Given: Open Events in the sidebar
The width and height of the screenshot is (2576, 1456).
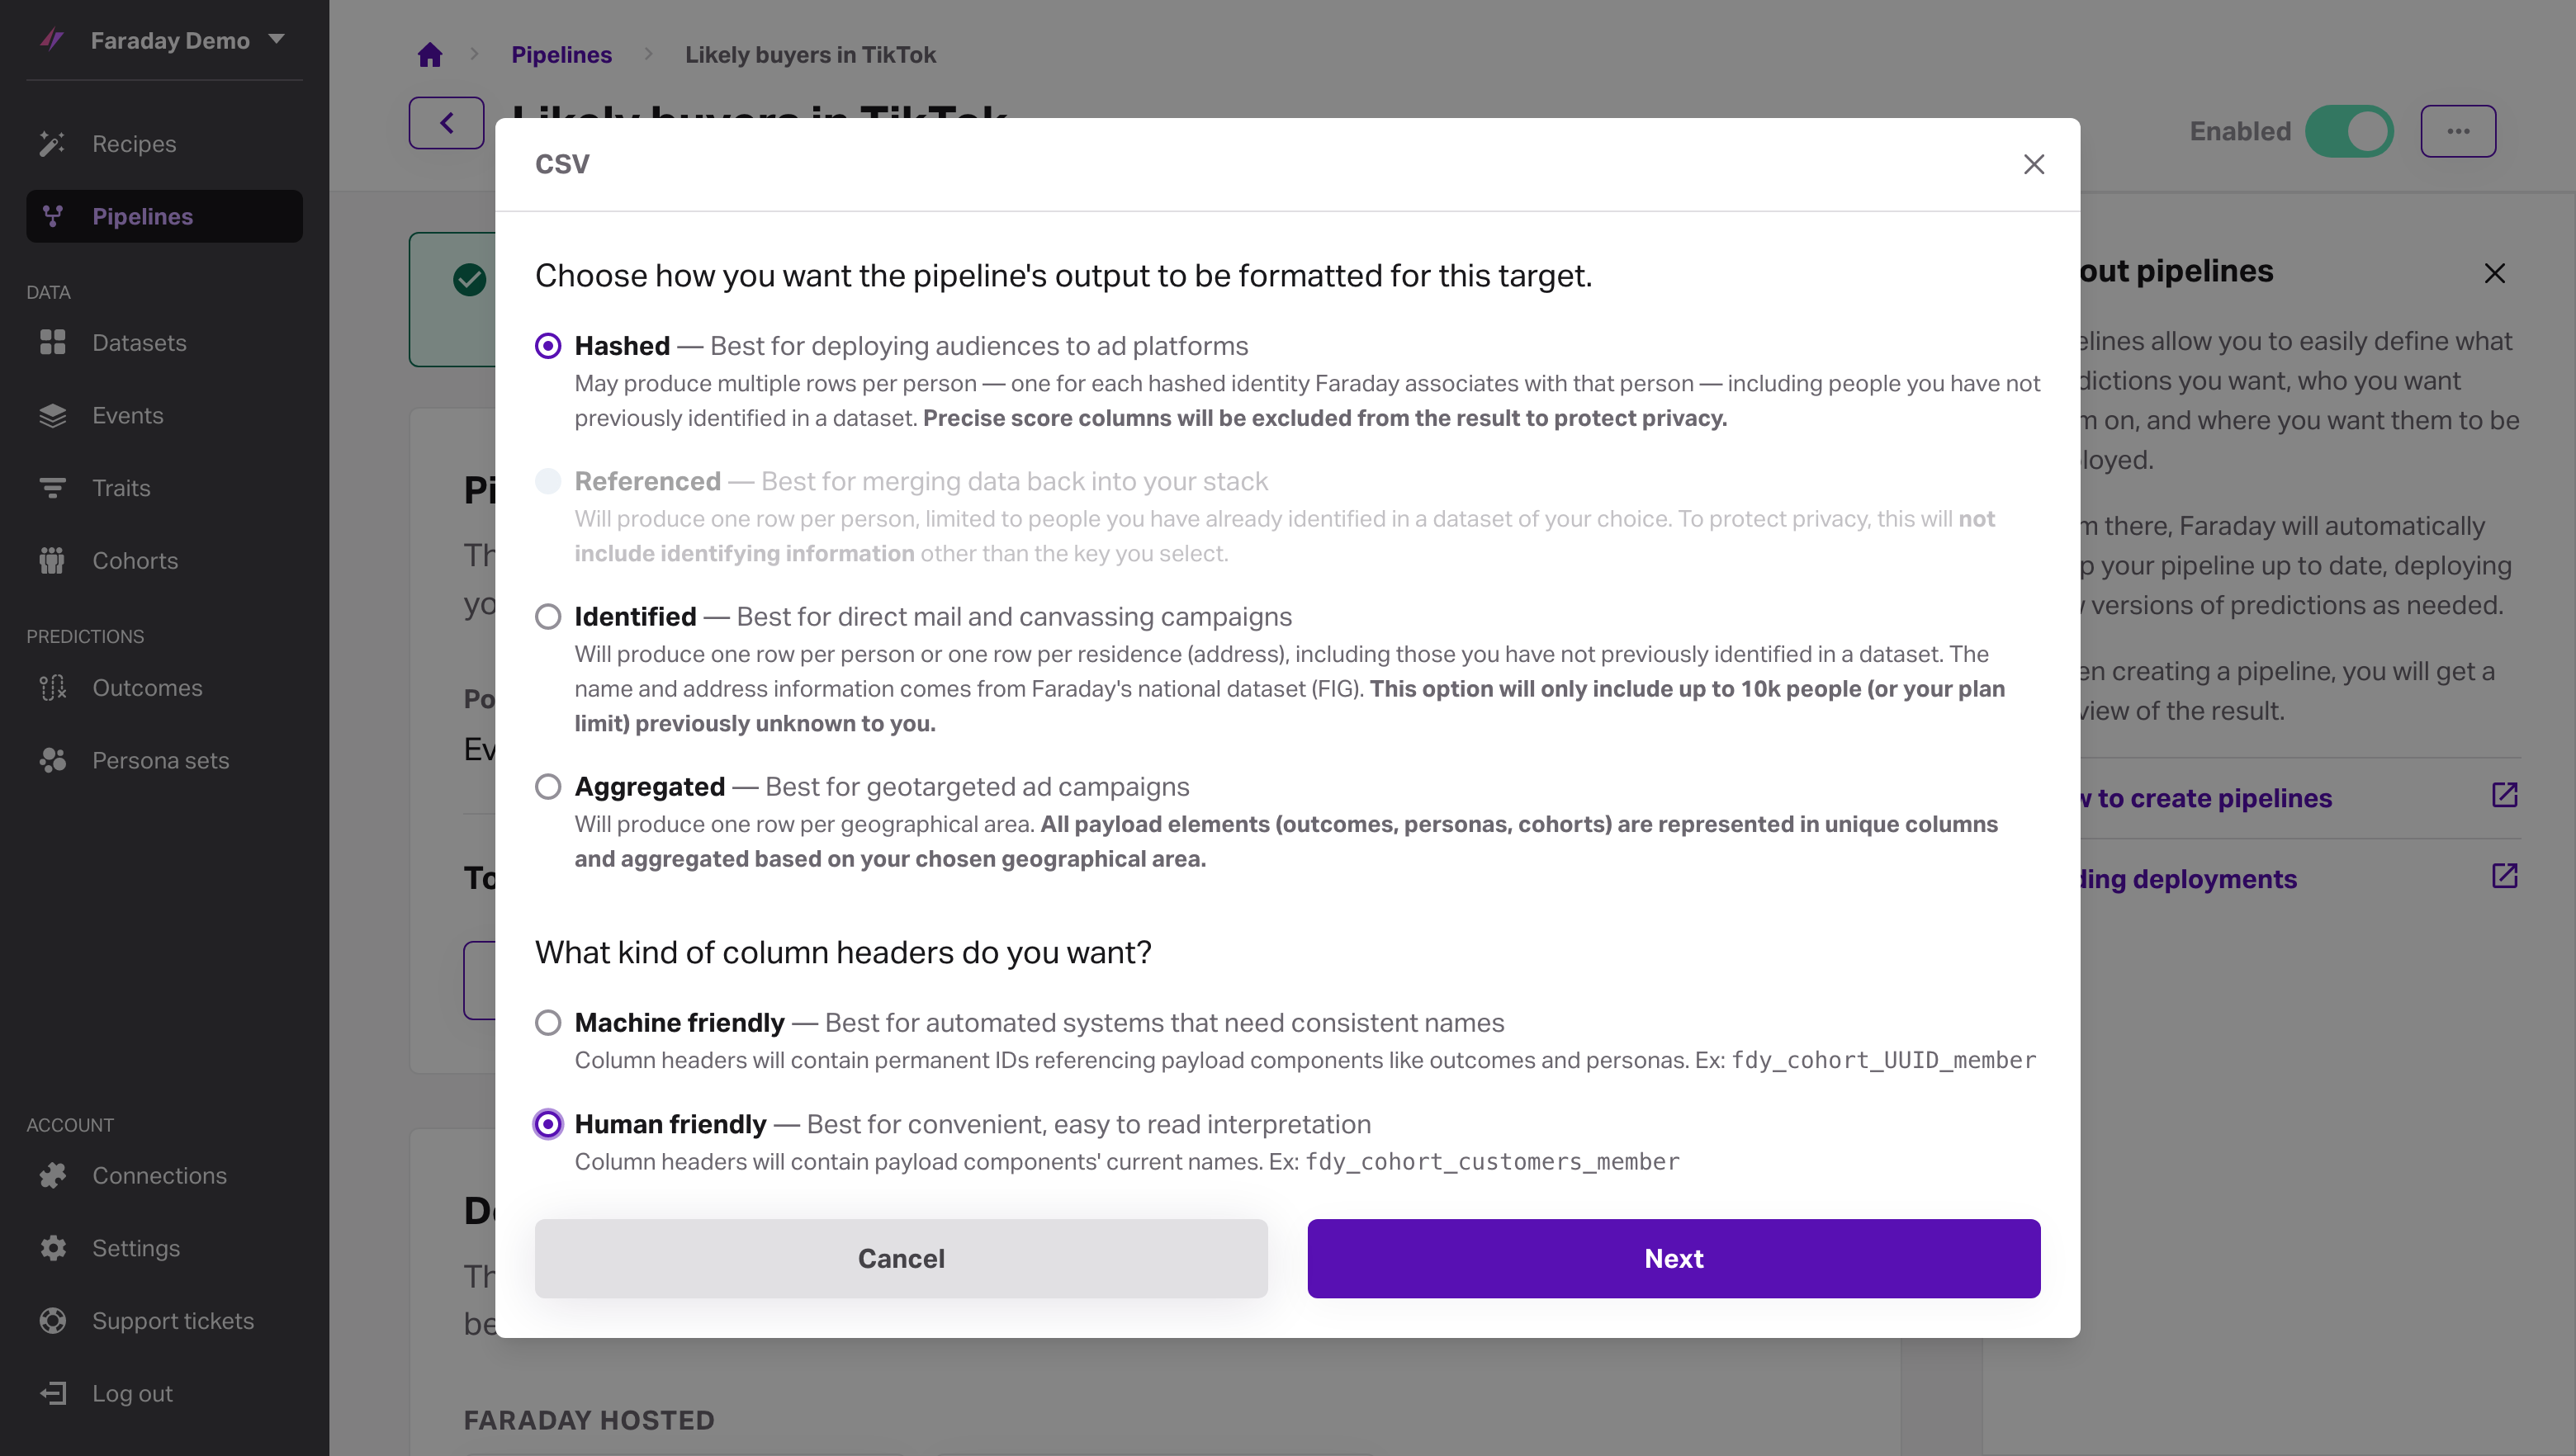Looking at the screenshot, I should (164, 415).
